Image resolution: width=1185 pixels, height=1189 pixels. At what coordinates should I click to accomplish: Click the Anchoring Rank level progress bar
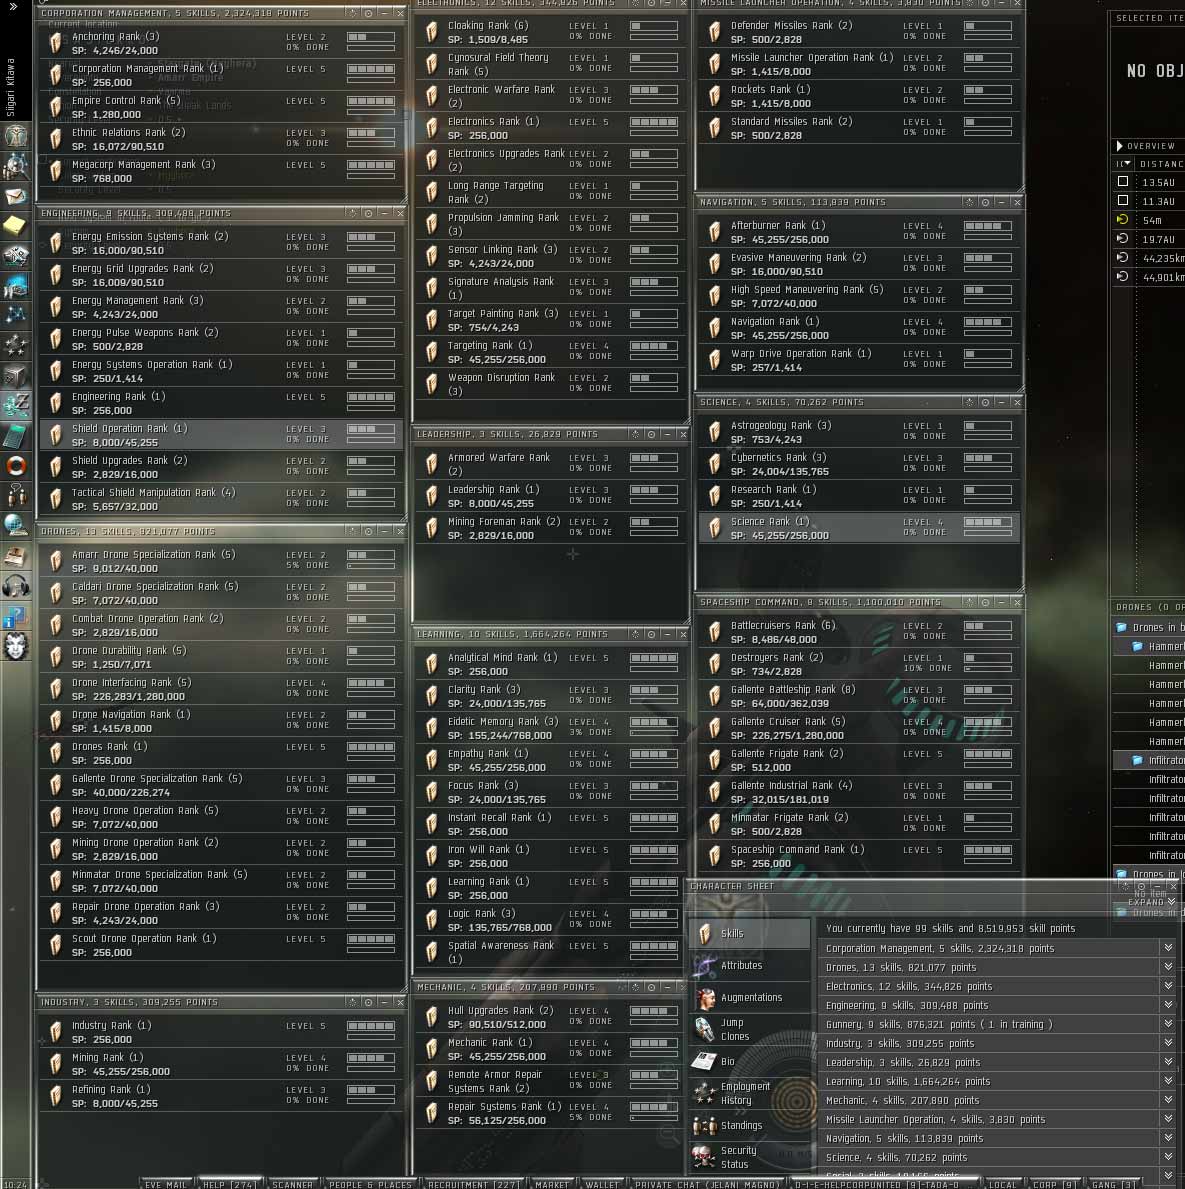point(371,36)
